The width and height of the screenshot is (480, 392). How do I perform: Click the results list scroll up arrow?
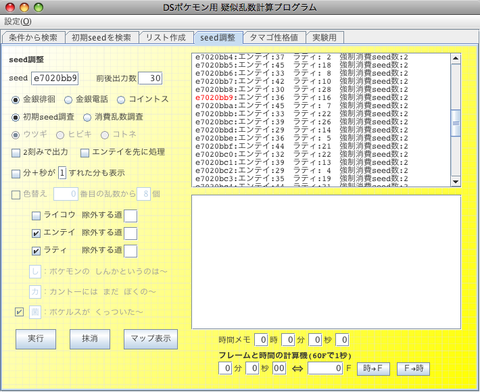456,59
